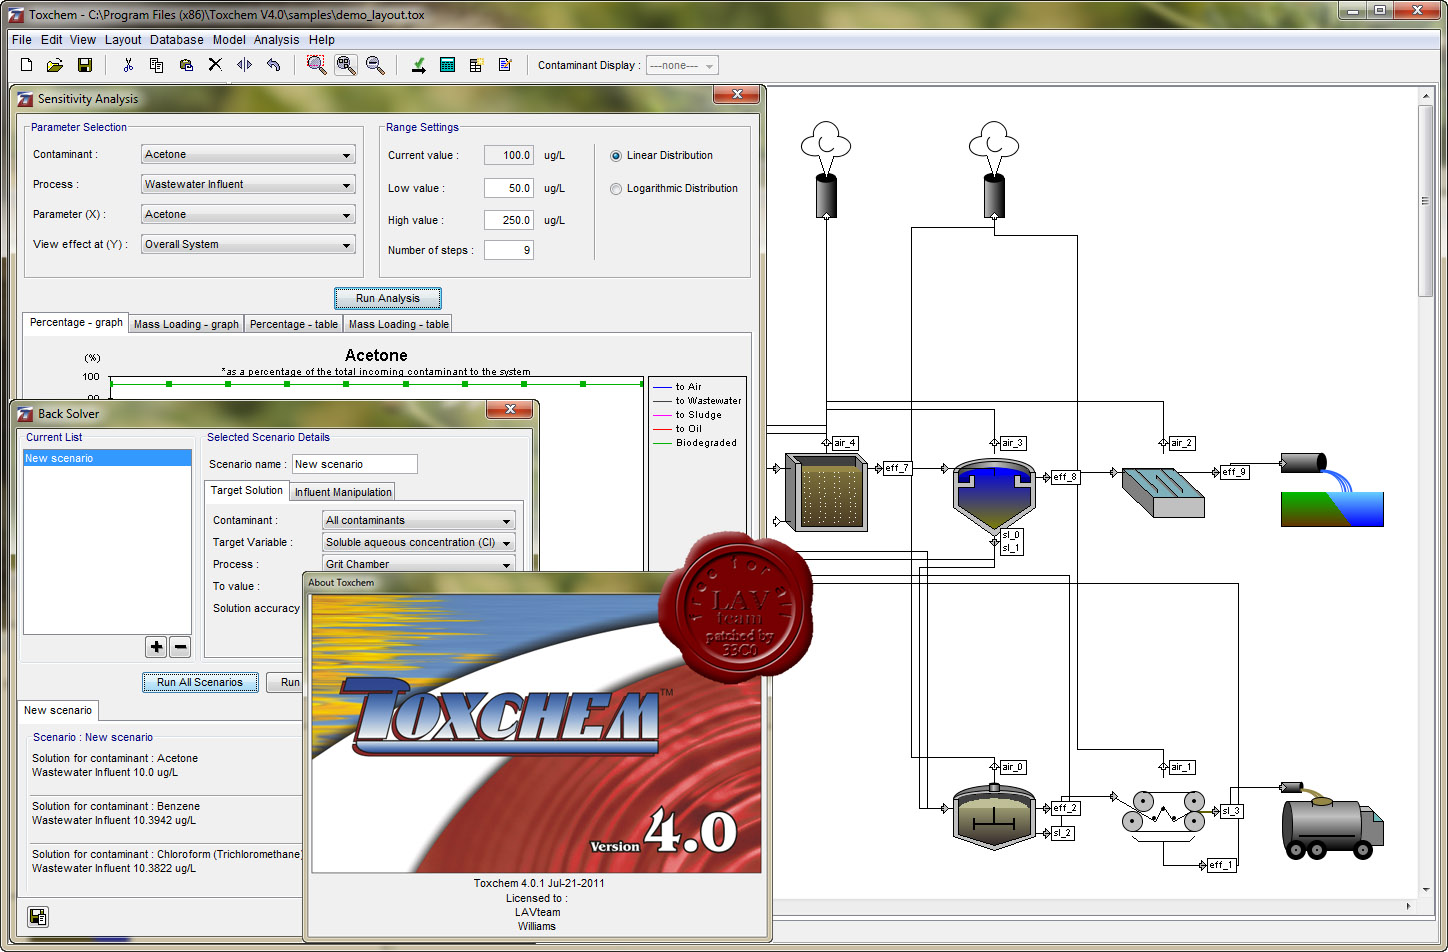1448x952 pixels.
Task: Open a file using the folder icon
Action: (x=55, y=65)
